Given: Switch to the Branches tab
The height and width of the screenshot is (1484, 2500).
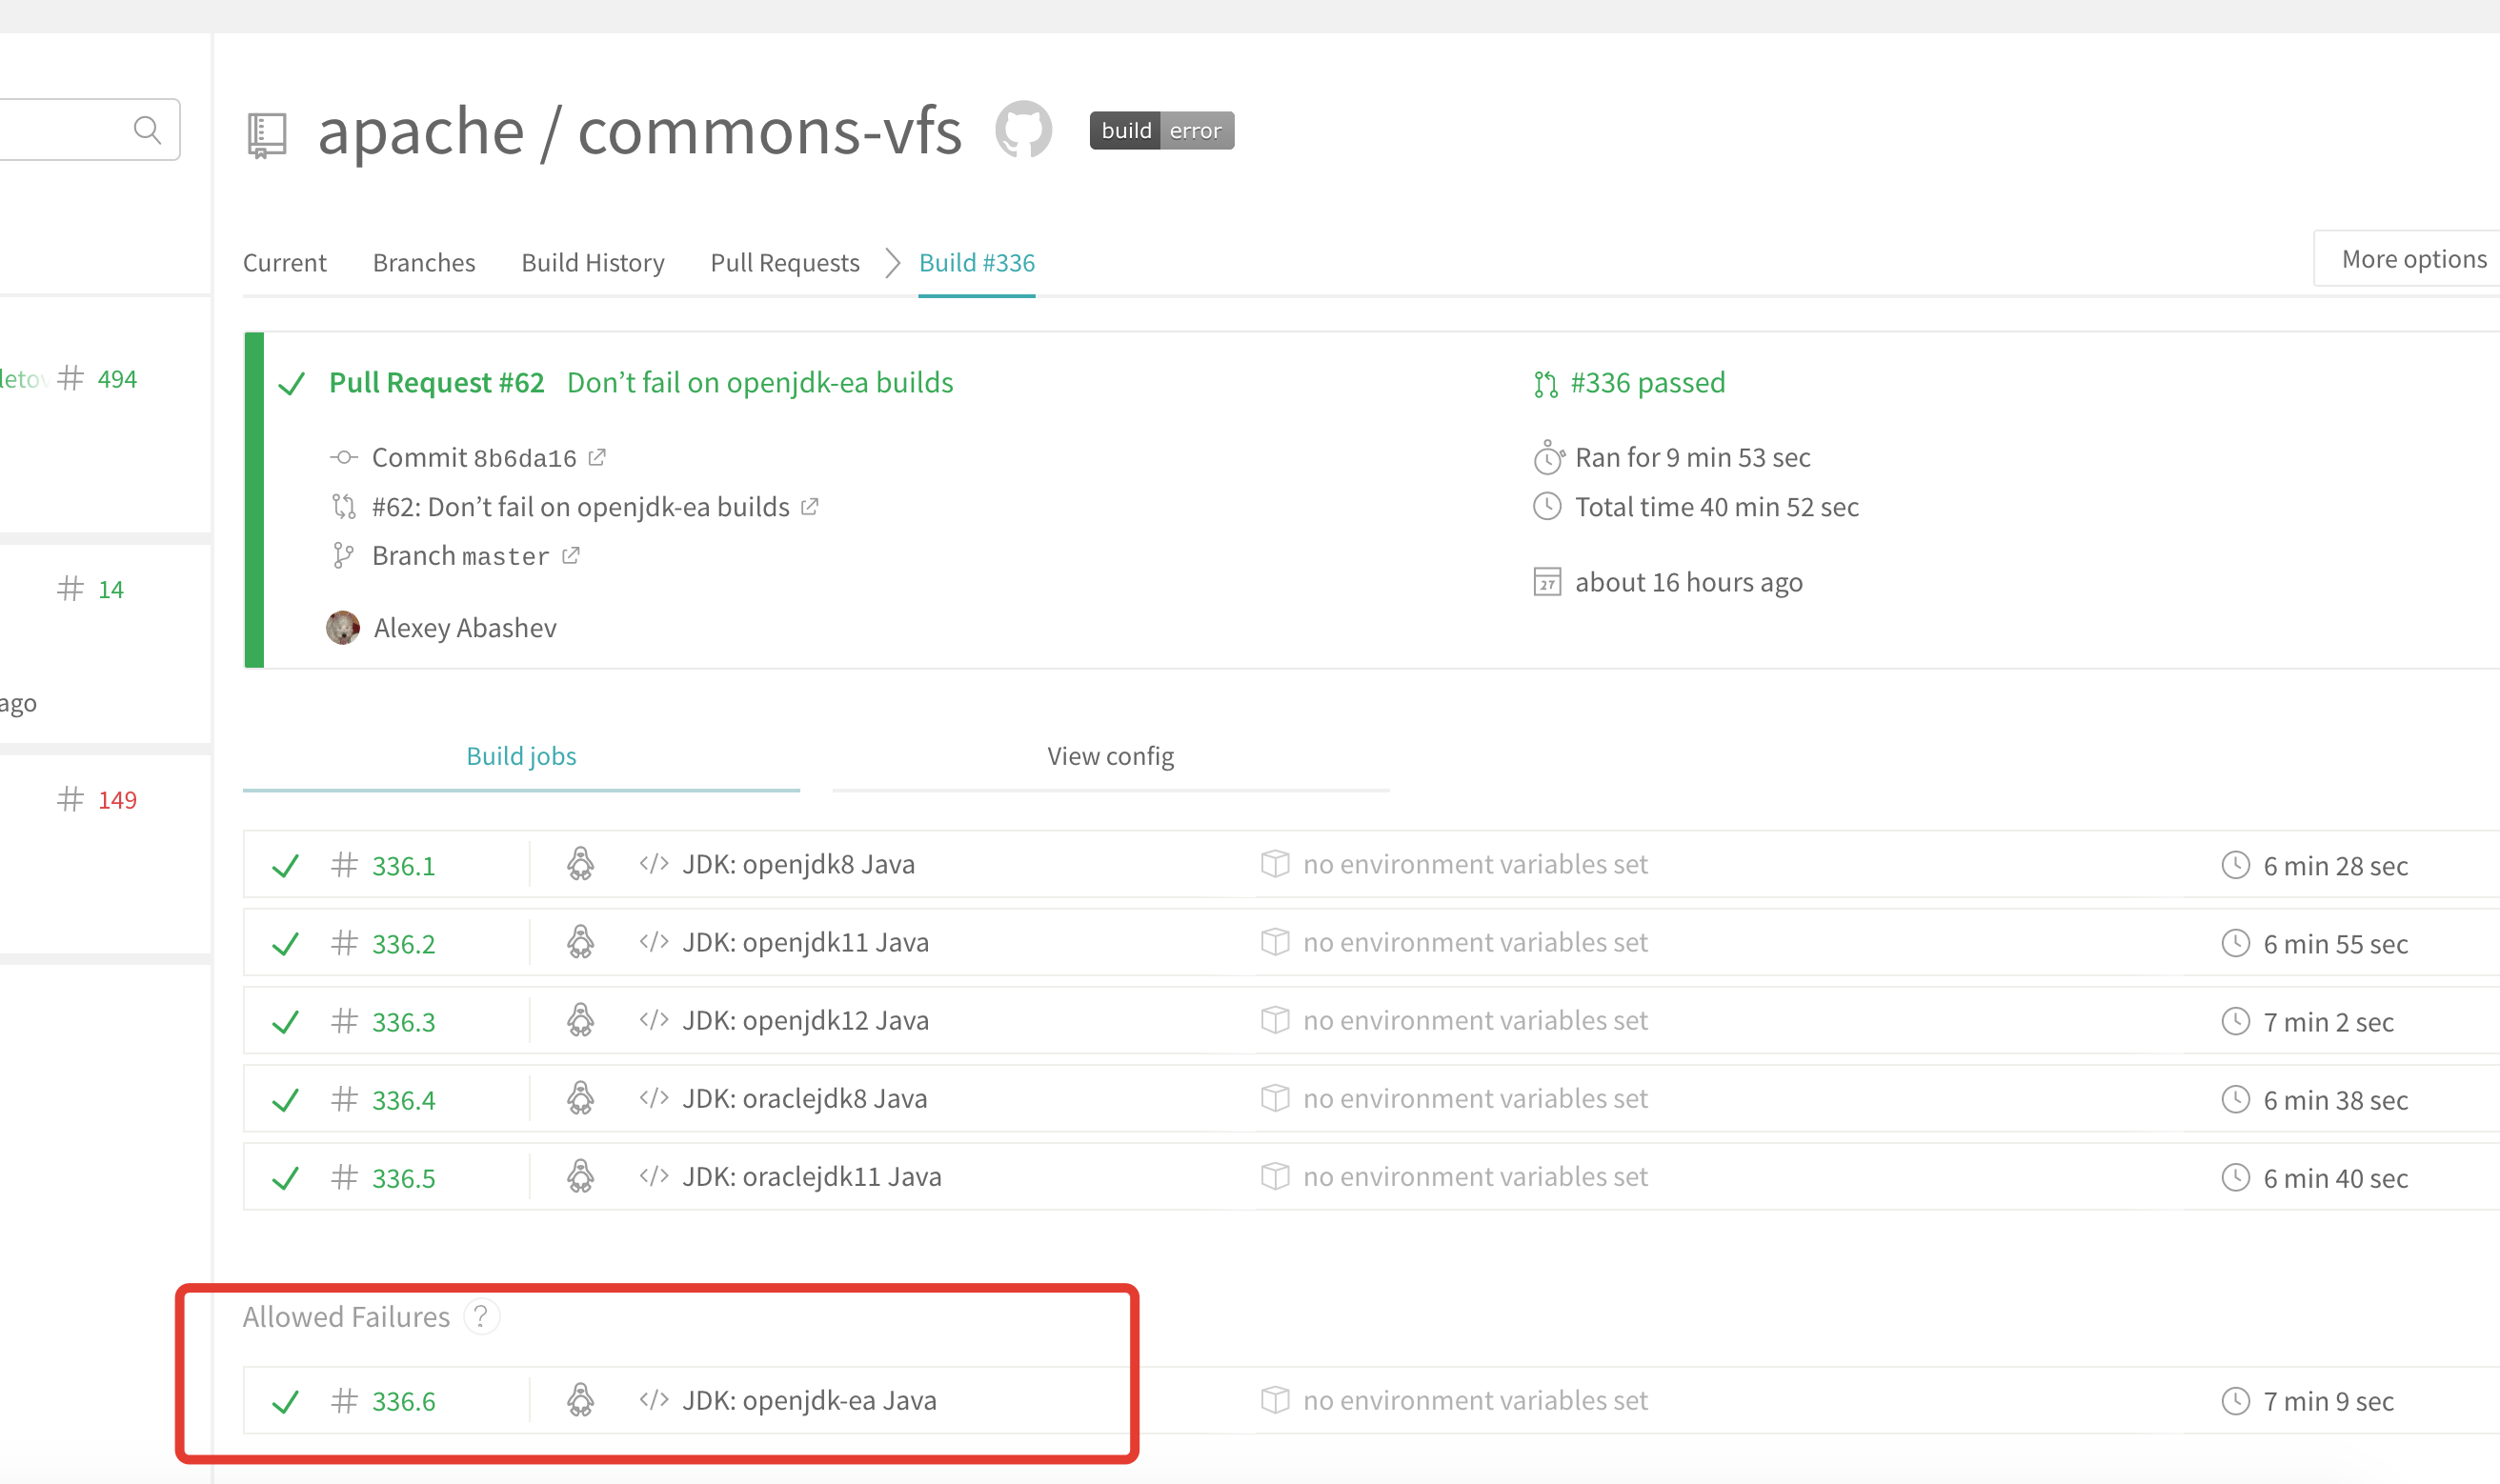Looking at the screenshot, I should (424, 263).
